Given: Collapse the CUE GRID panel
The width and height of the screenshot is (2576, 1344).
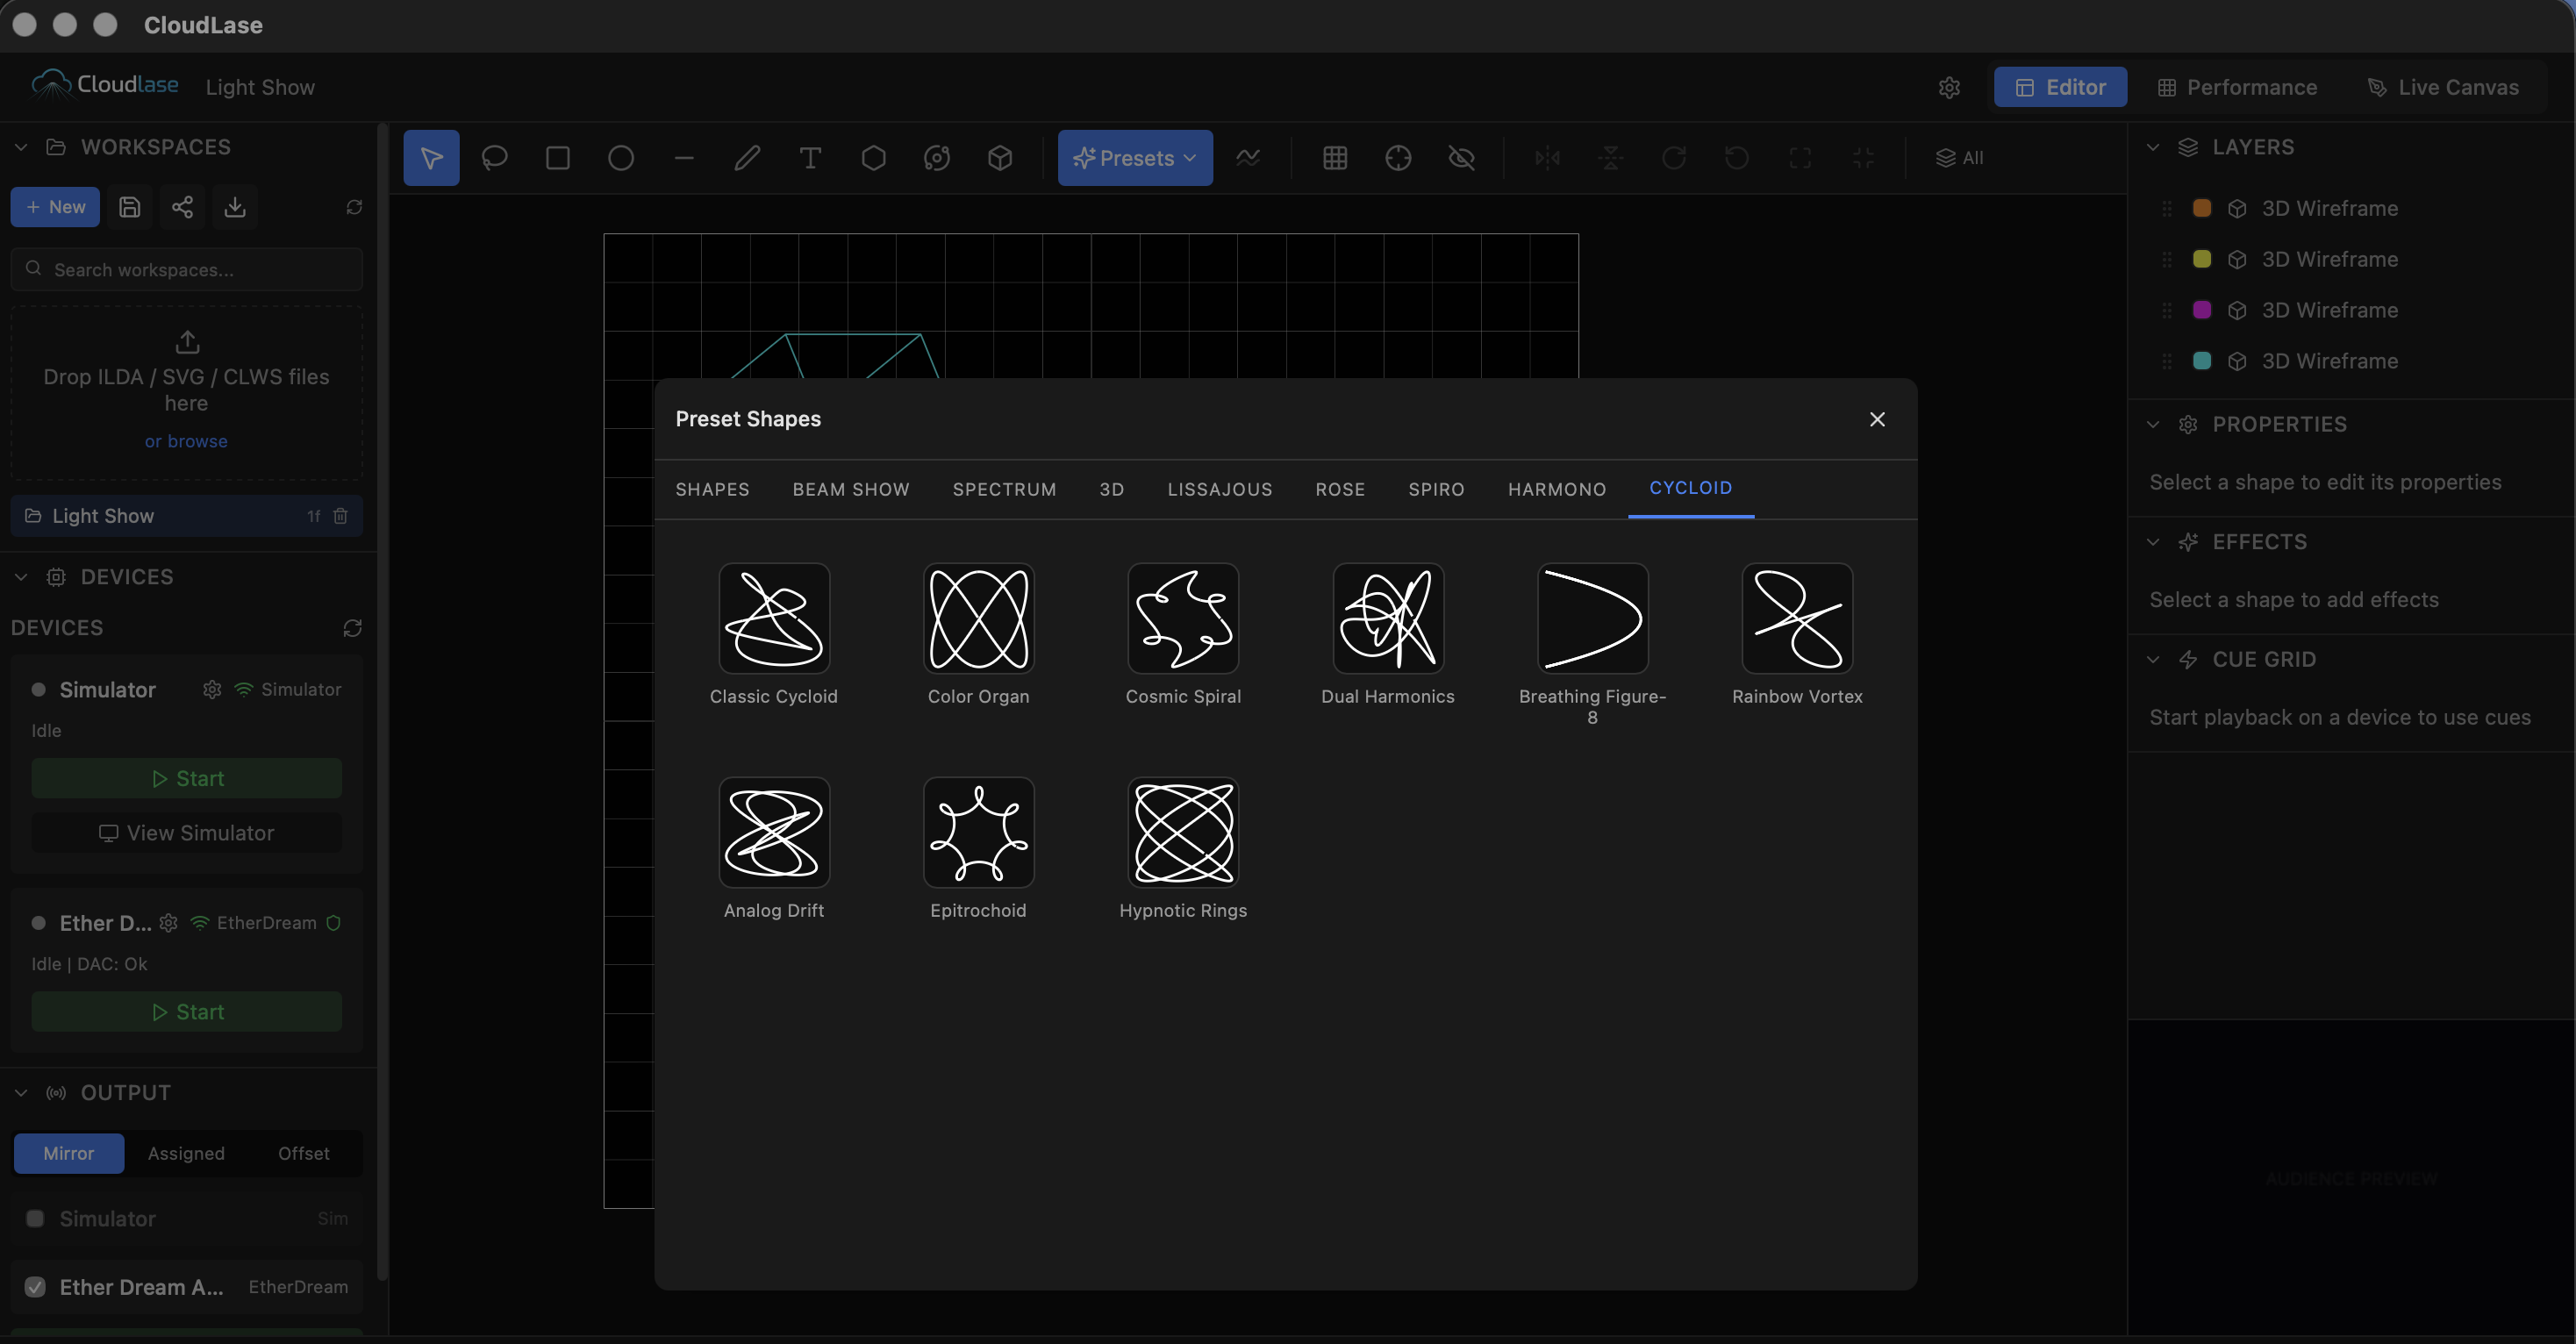Looking at the screenshot, I should point(2152,659).
